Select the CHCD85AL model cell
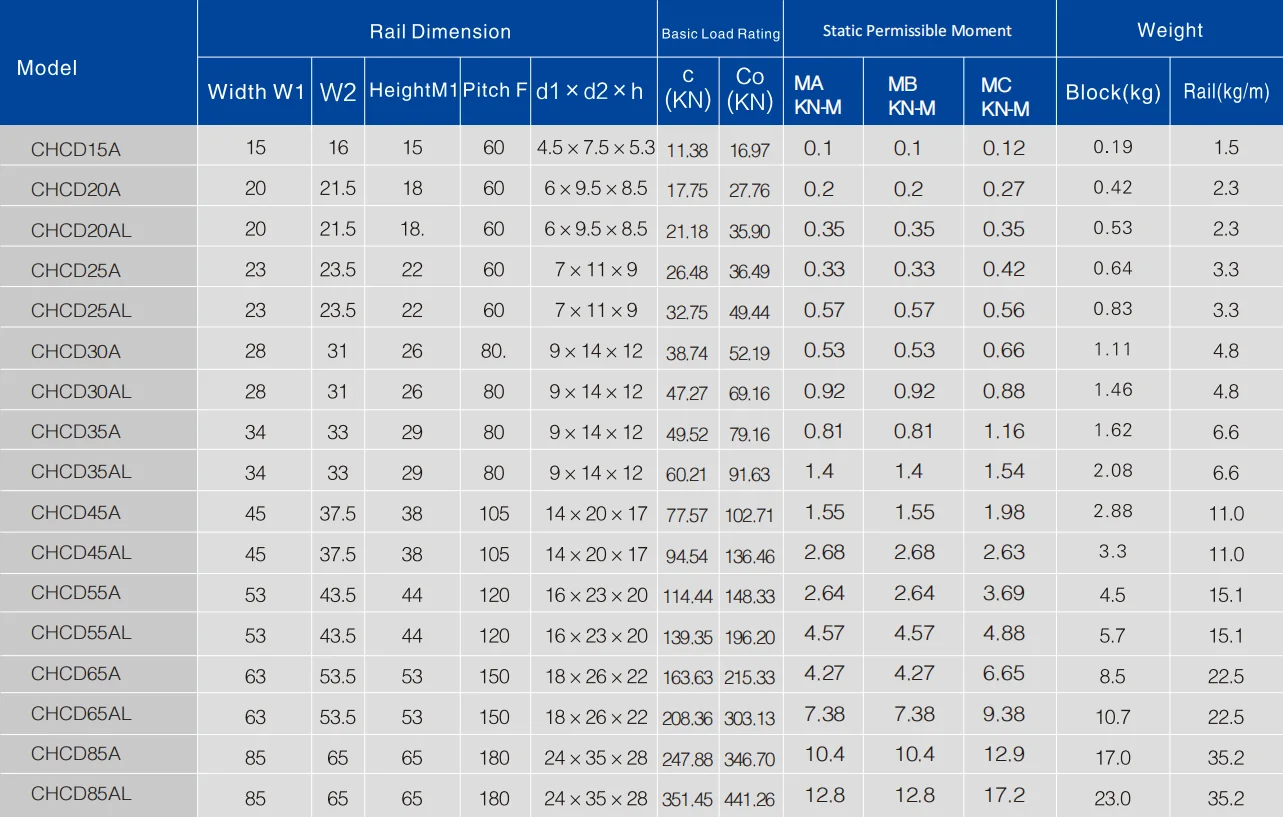The width and height of the screenshot is (1283, 817). coord(81,794)
